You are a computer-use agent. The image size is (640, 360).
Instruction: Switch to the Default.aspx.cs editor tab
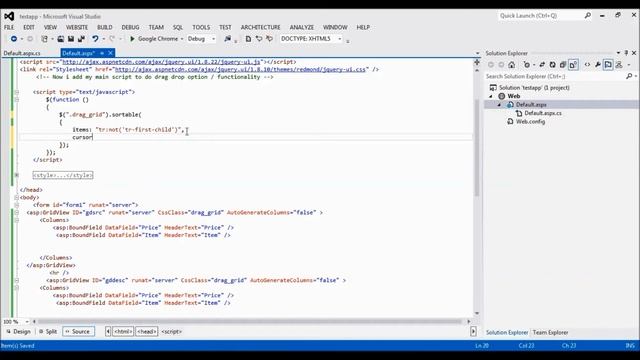point(22,53)
